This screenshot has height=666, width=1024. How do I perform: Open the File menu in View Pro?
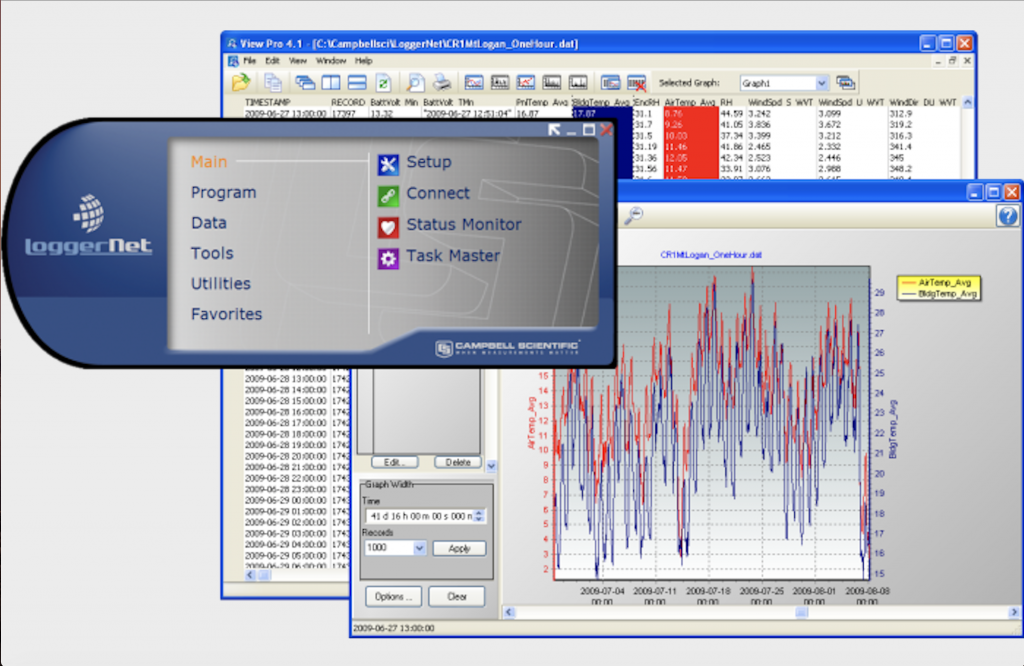click(249, 61)
